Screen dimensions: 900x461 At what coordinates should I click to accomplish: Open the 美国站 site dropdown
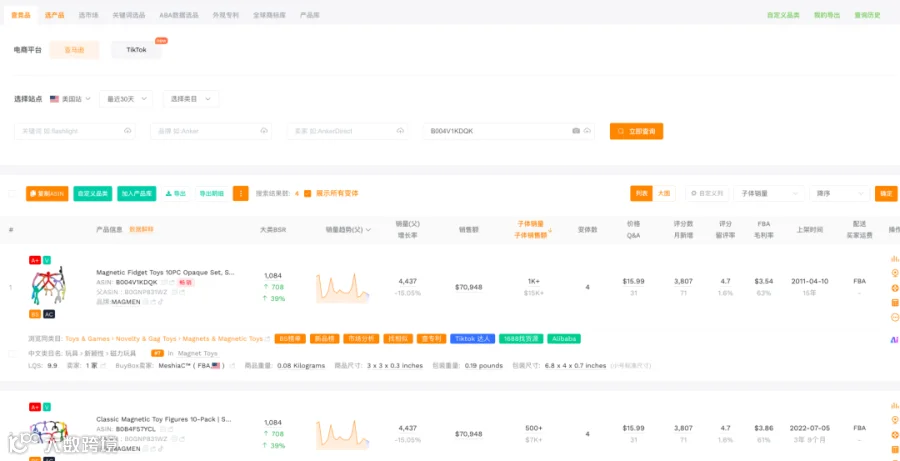[70, 99]
